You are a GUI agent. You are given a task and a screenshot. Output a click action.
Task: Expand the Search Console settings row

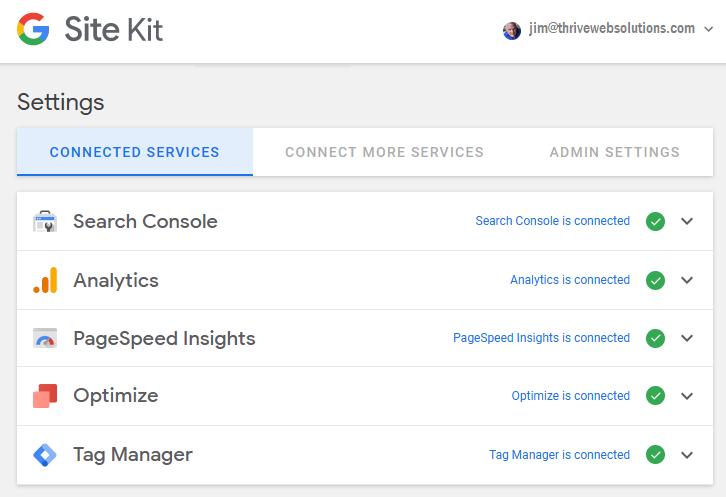tap(687, 222)
